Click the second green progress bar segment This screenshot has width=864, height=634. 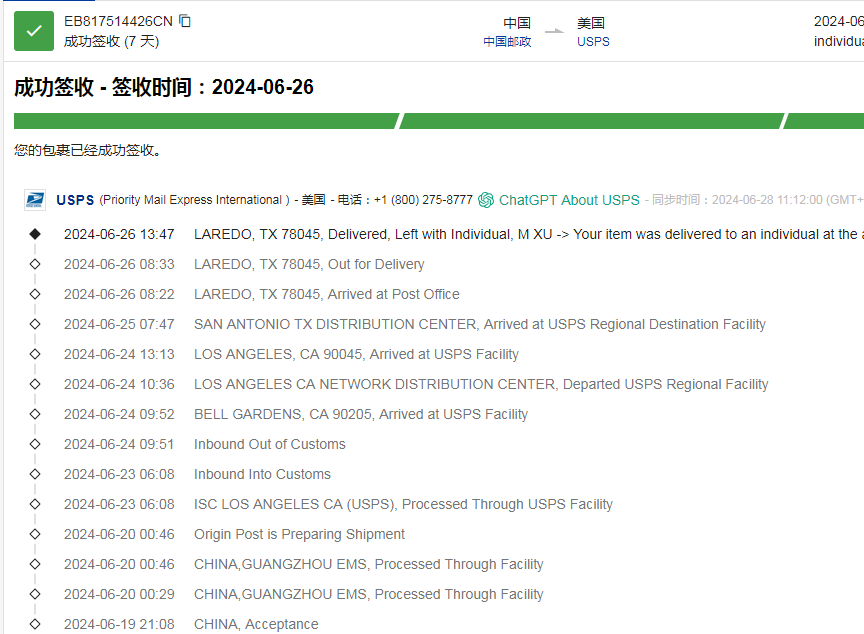(x=591, y=121)
